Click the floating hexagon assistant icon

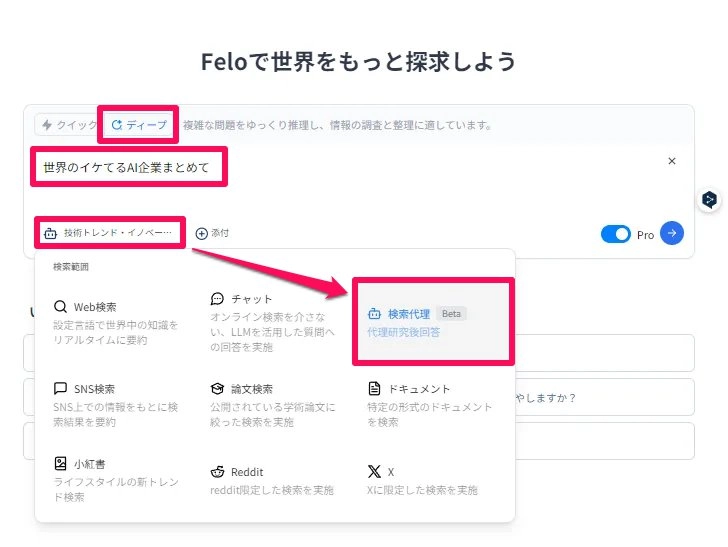pos(709,200)
